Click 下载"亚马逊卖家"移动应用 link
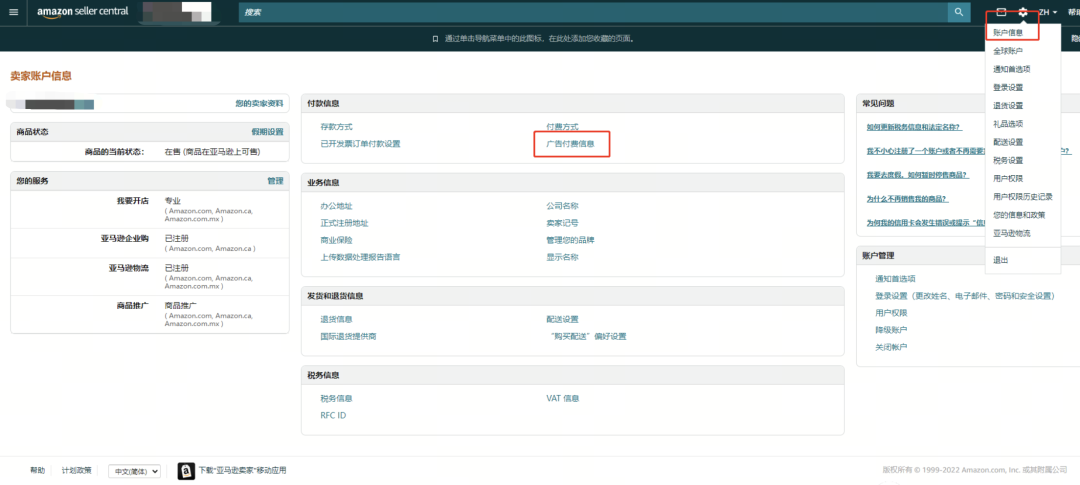1080x485 pixels. tap(242, 471)
